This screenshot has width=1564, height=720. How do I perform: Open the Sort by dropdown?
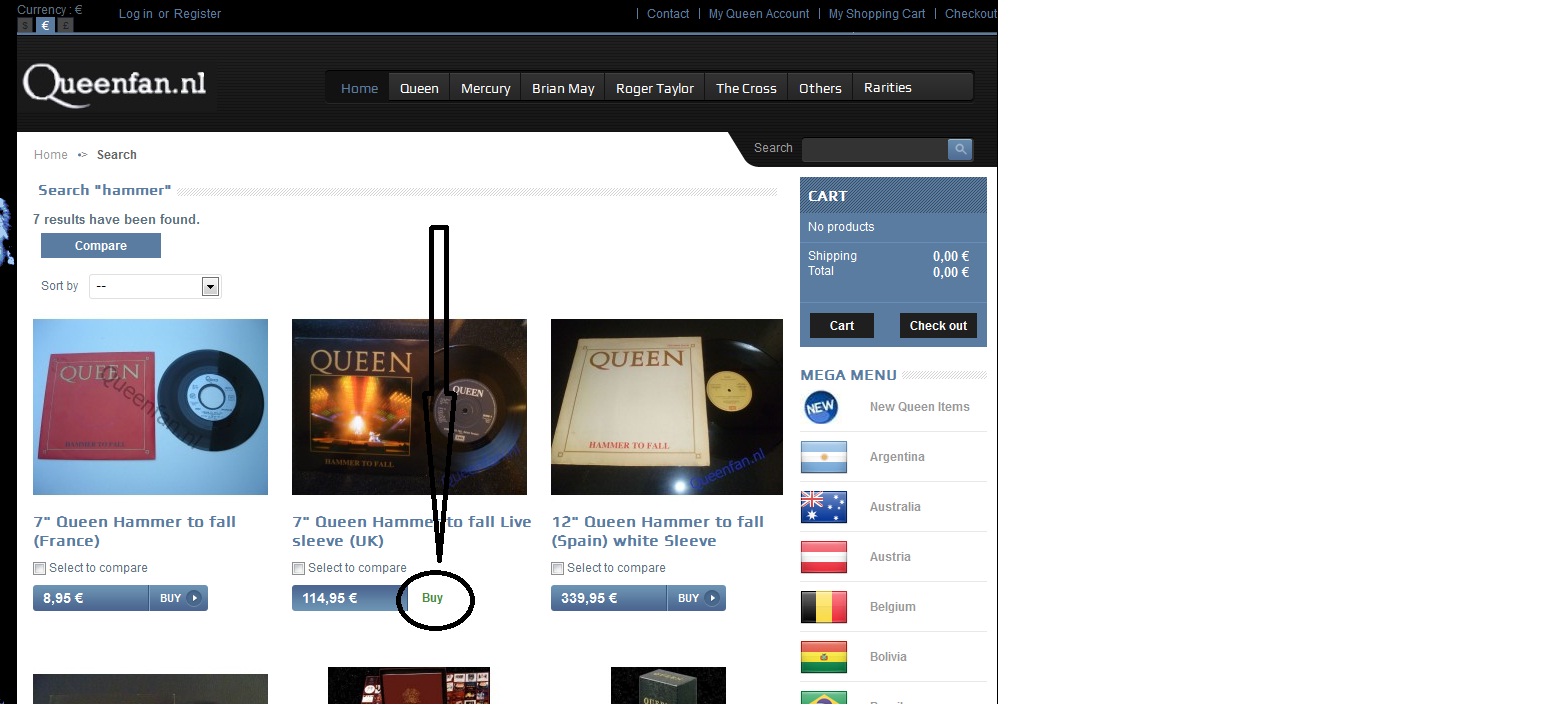(x=155, y=286)
